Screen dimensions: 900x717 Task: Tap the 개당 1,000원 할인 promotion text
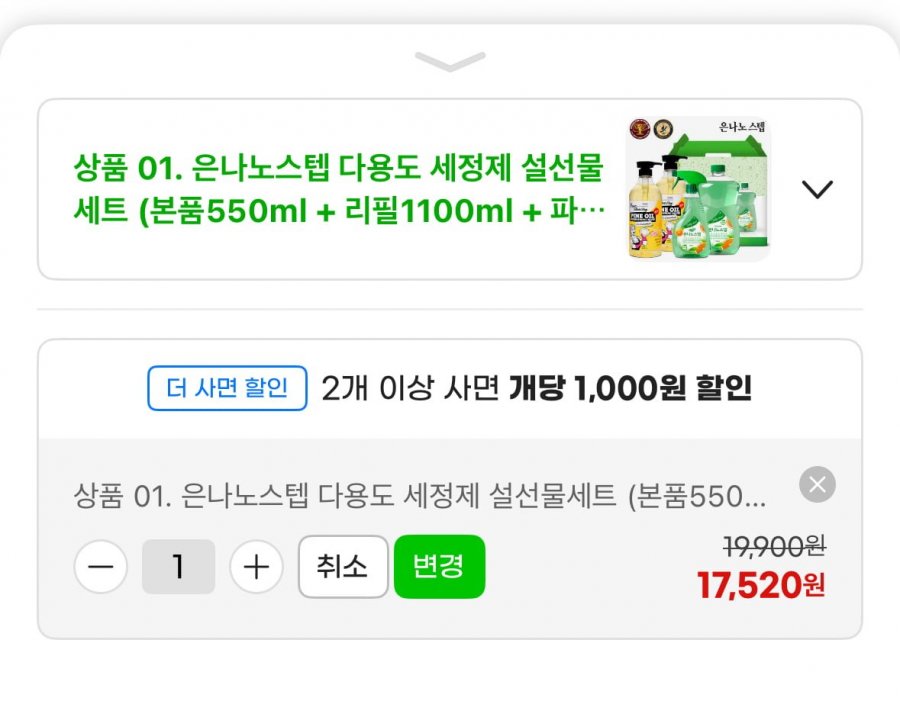click(x=630, y=388)
